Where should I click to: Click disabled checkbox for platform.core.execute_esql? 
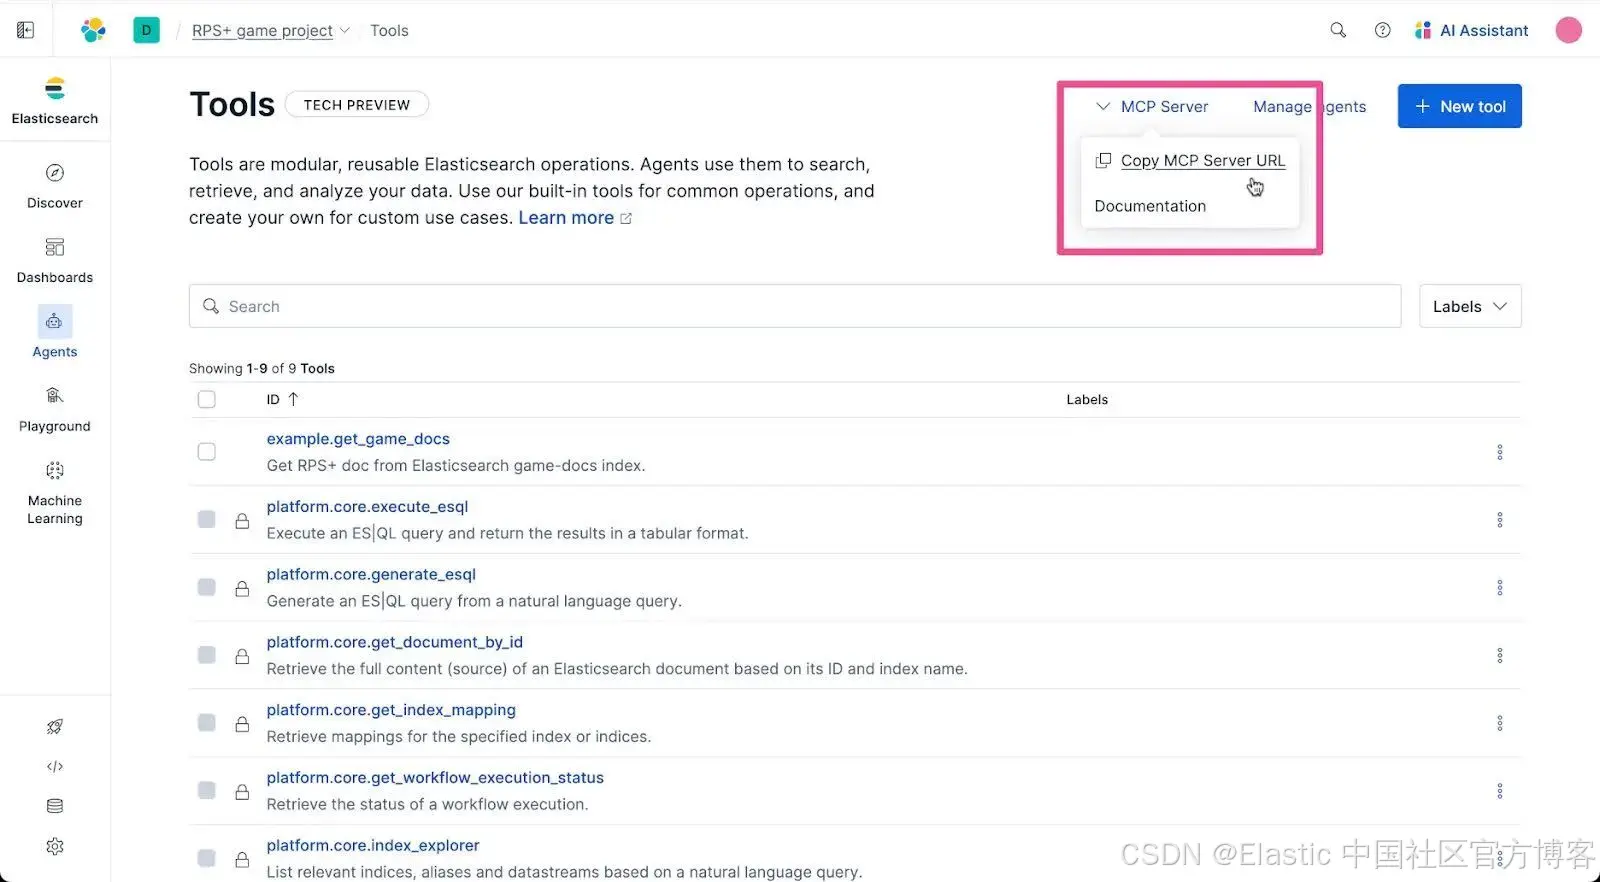(207, 519)
